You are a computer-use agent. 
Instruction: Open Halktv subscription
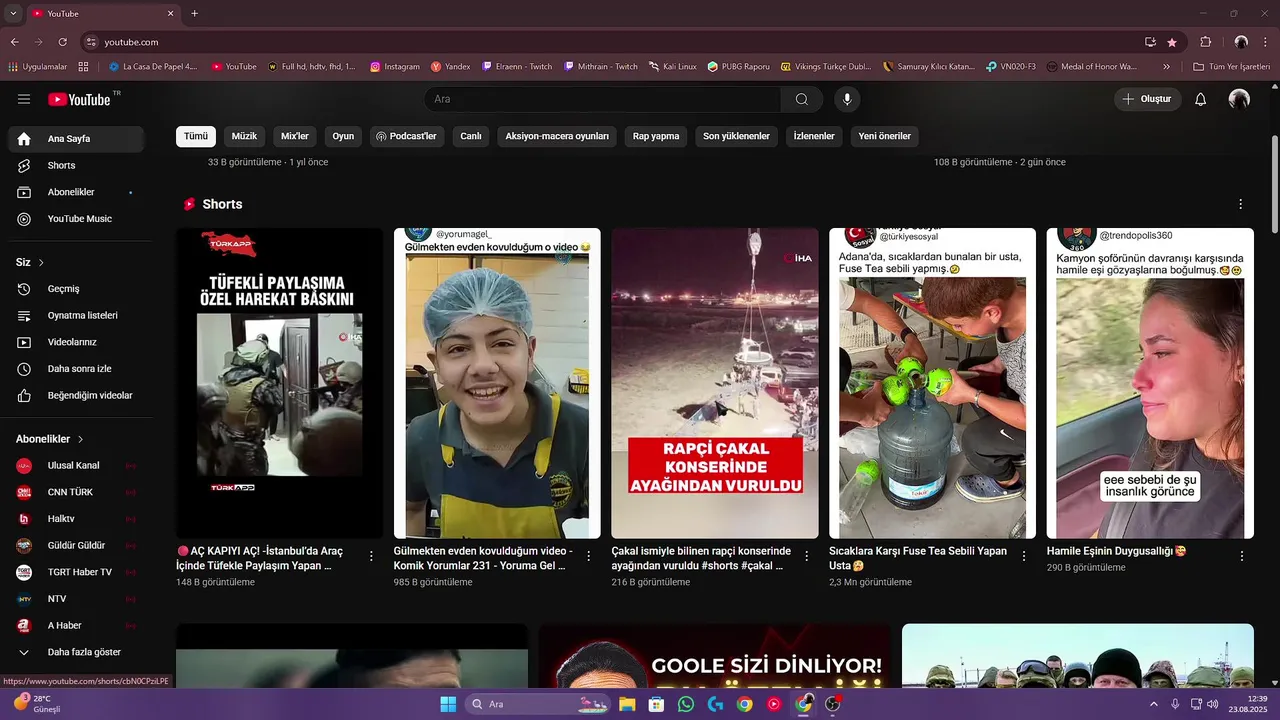tap(76, 519)
